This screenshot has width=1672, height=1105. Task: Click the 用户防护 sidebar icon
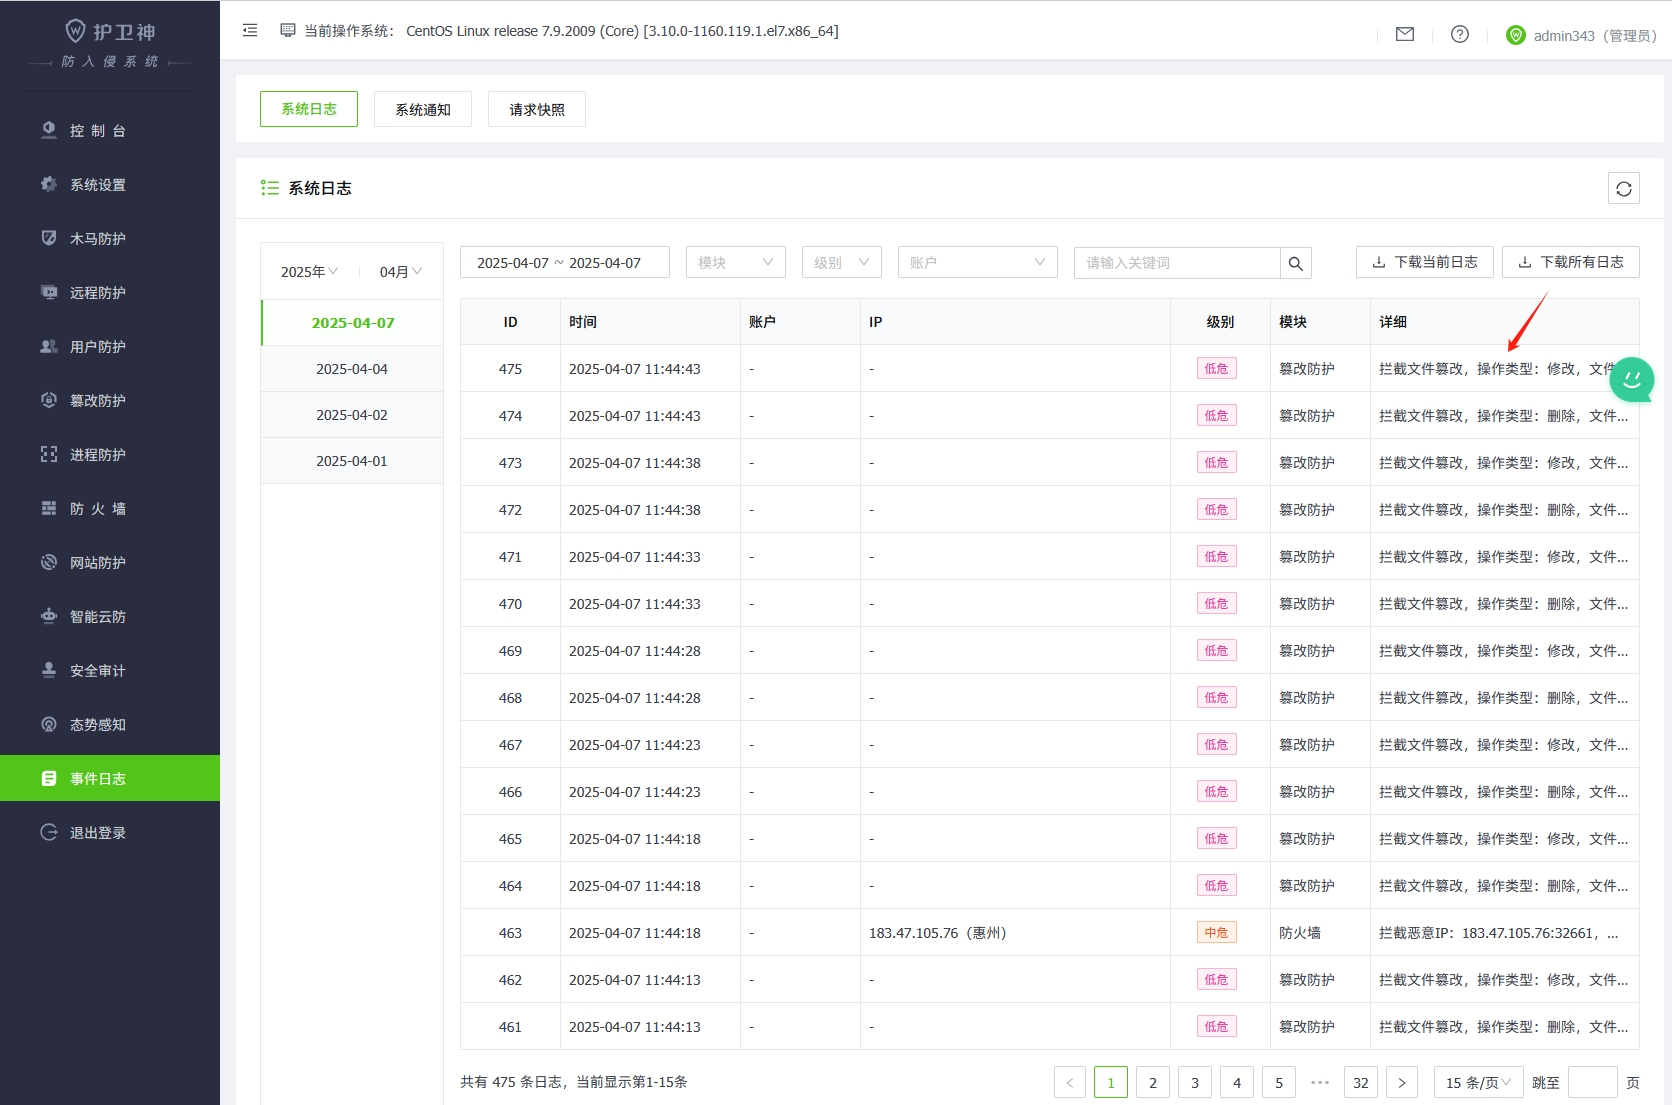click(48, 346)
